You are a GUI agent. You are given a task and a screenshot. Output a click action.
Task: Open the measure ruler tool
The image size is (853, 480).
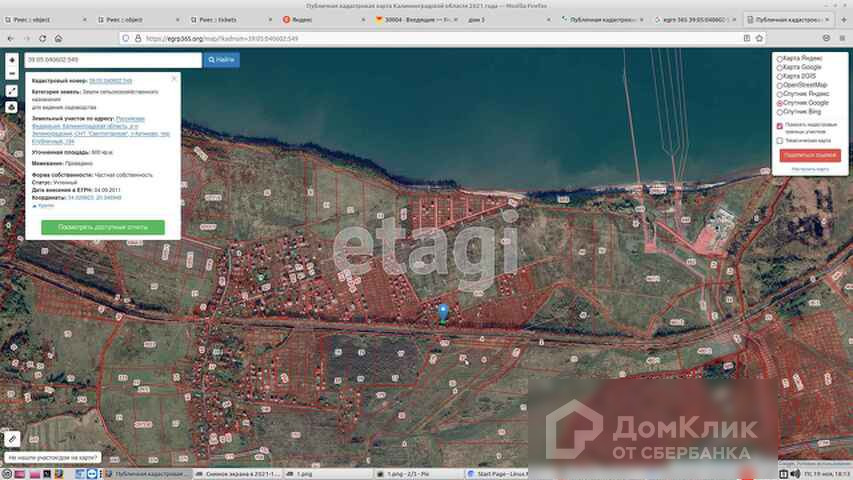[11, 438]
